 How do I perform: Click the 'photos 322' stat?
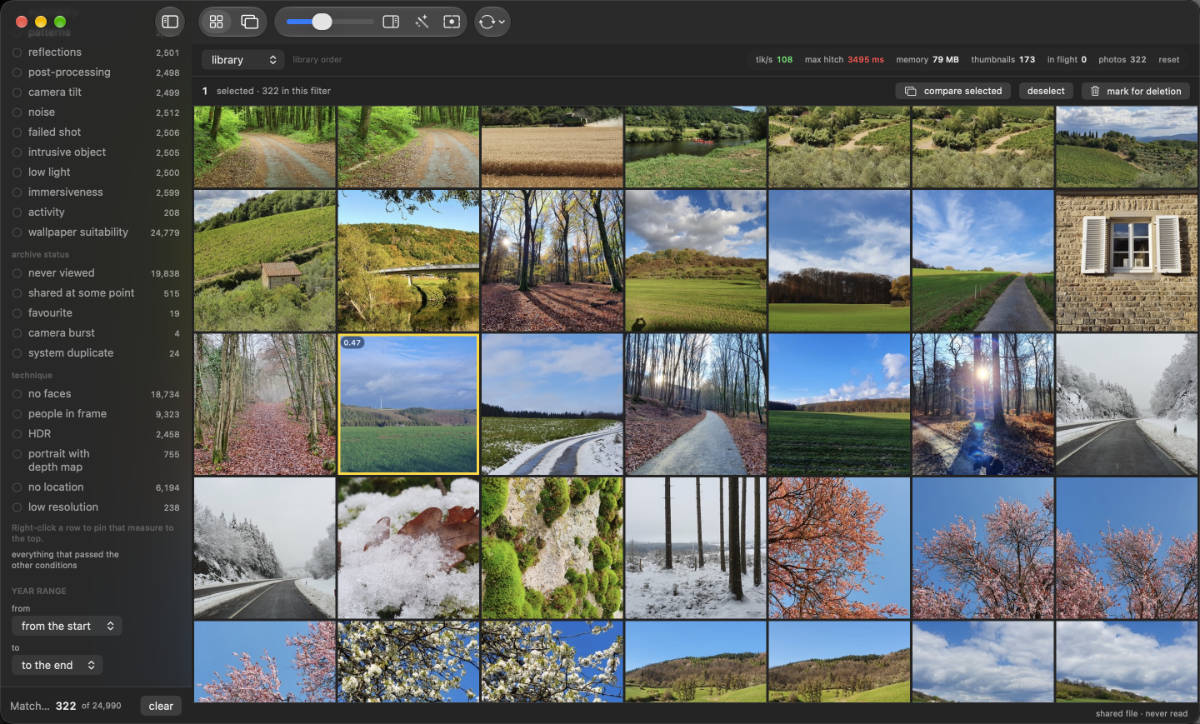[x=1122, y=60]
